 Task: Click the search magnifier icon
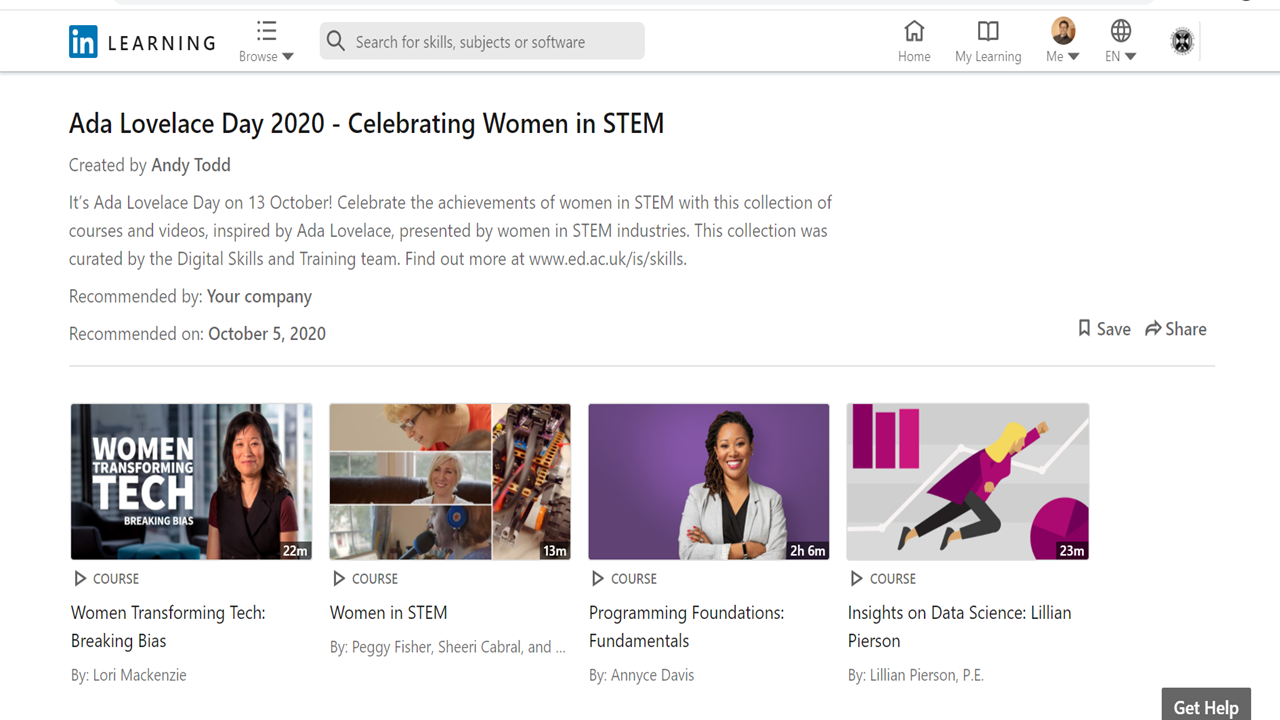coord(336,41)
